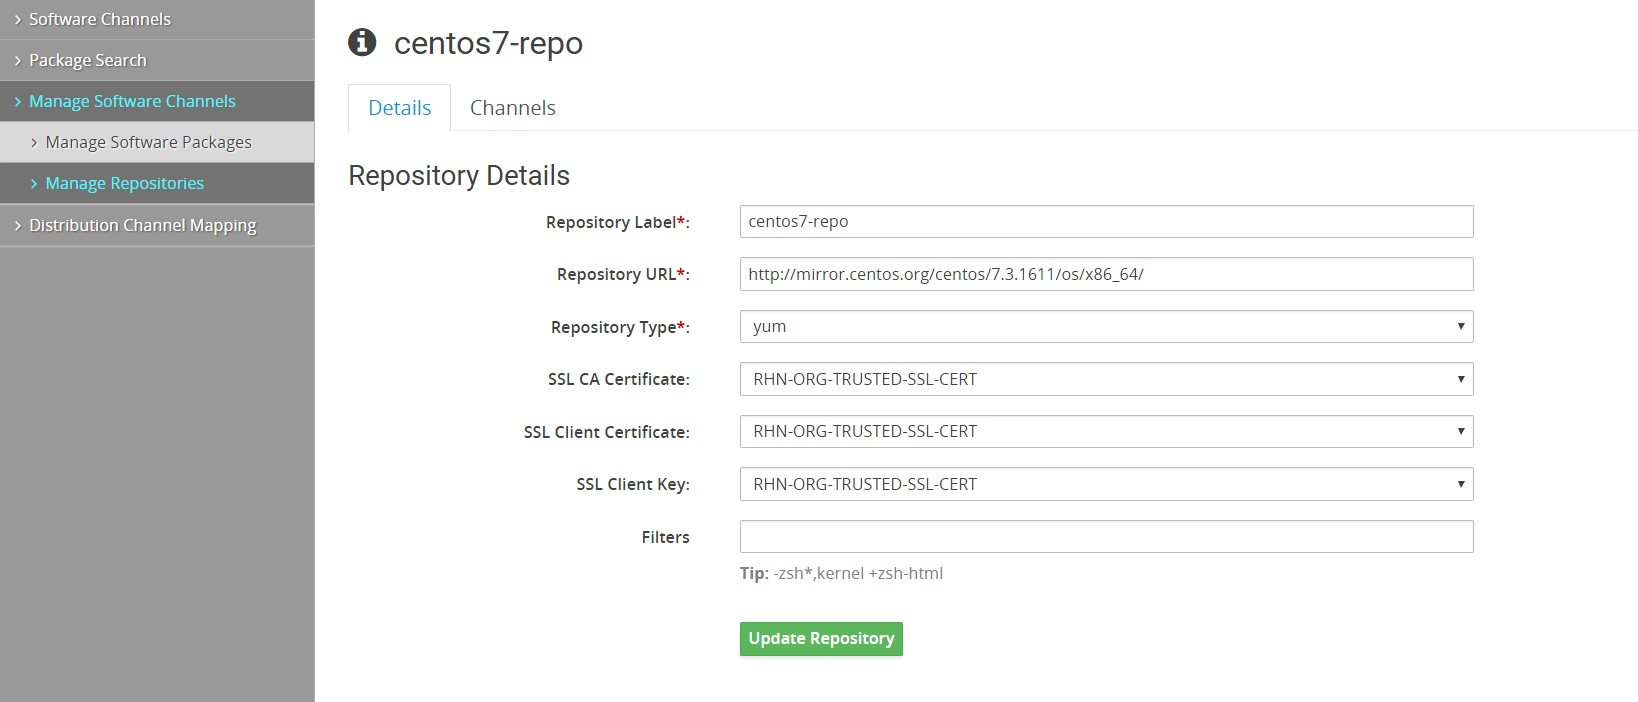Click the Repository Type* label
The width and height of the screenshot is (1638, 702).
tap(620, 327)
